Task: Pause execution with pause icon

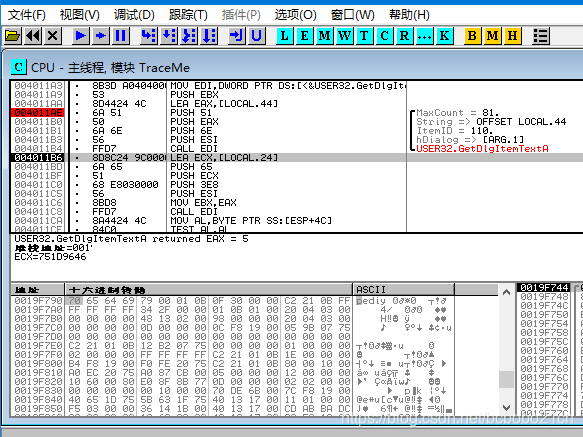Action: [121, 36]
